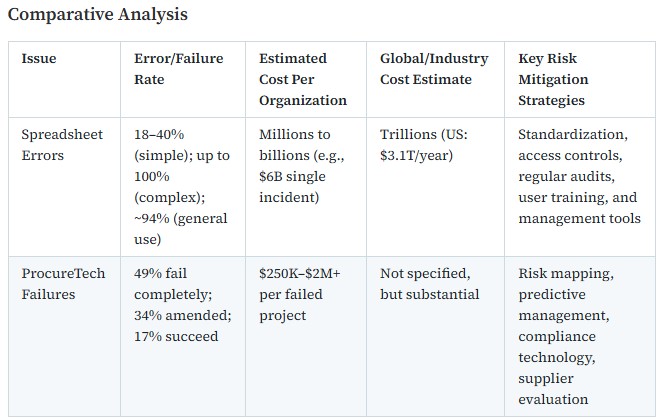Select the $250K–$2M+ per failed project cell

297,294
